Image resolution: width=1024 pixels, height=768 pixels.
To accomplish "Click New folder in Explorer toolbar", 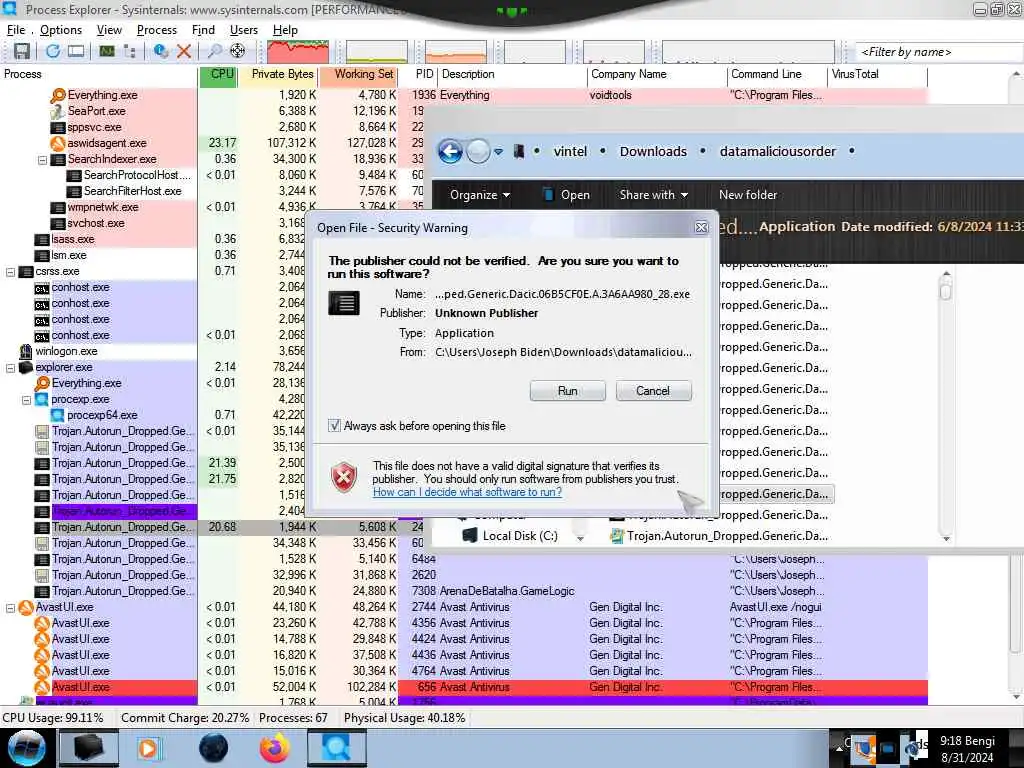I will click(748, 195).
